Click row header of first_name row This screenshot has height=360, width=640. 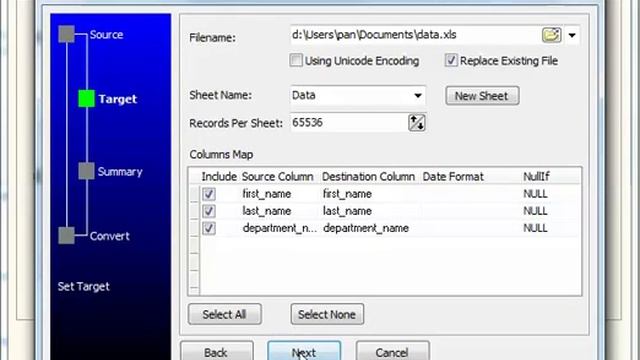194,194
